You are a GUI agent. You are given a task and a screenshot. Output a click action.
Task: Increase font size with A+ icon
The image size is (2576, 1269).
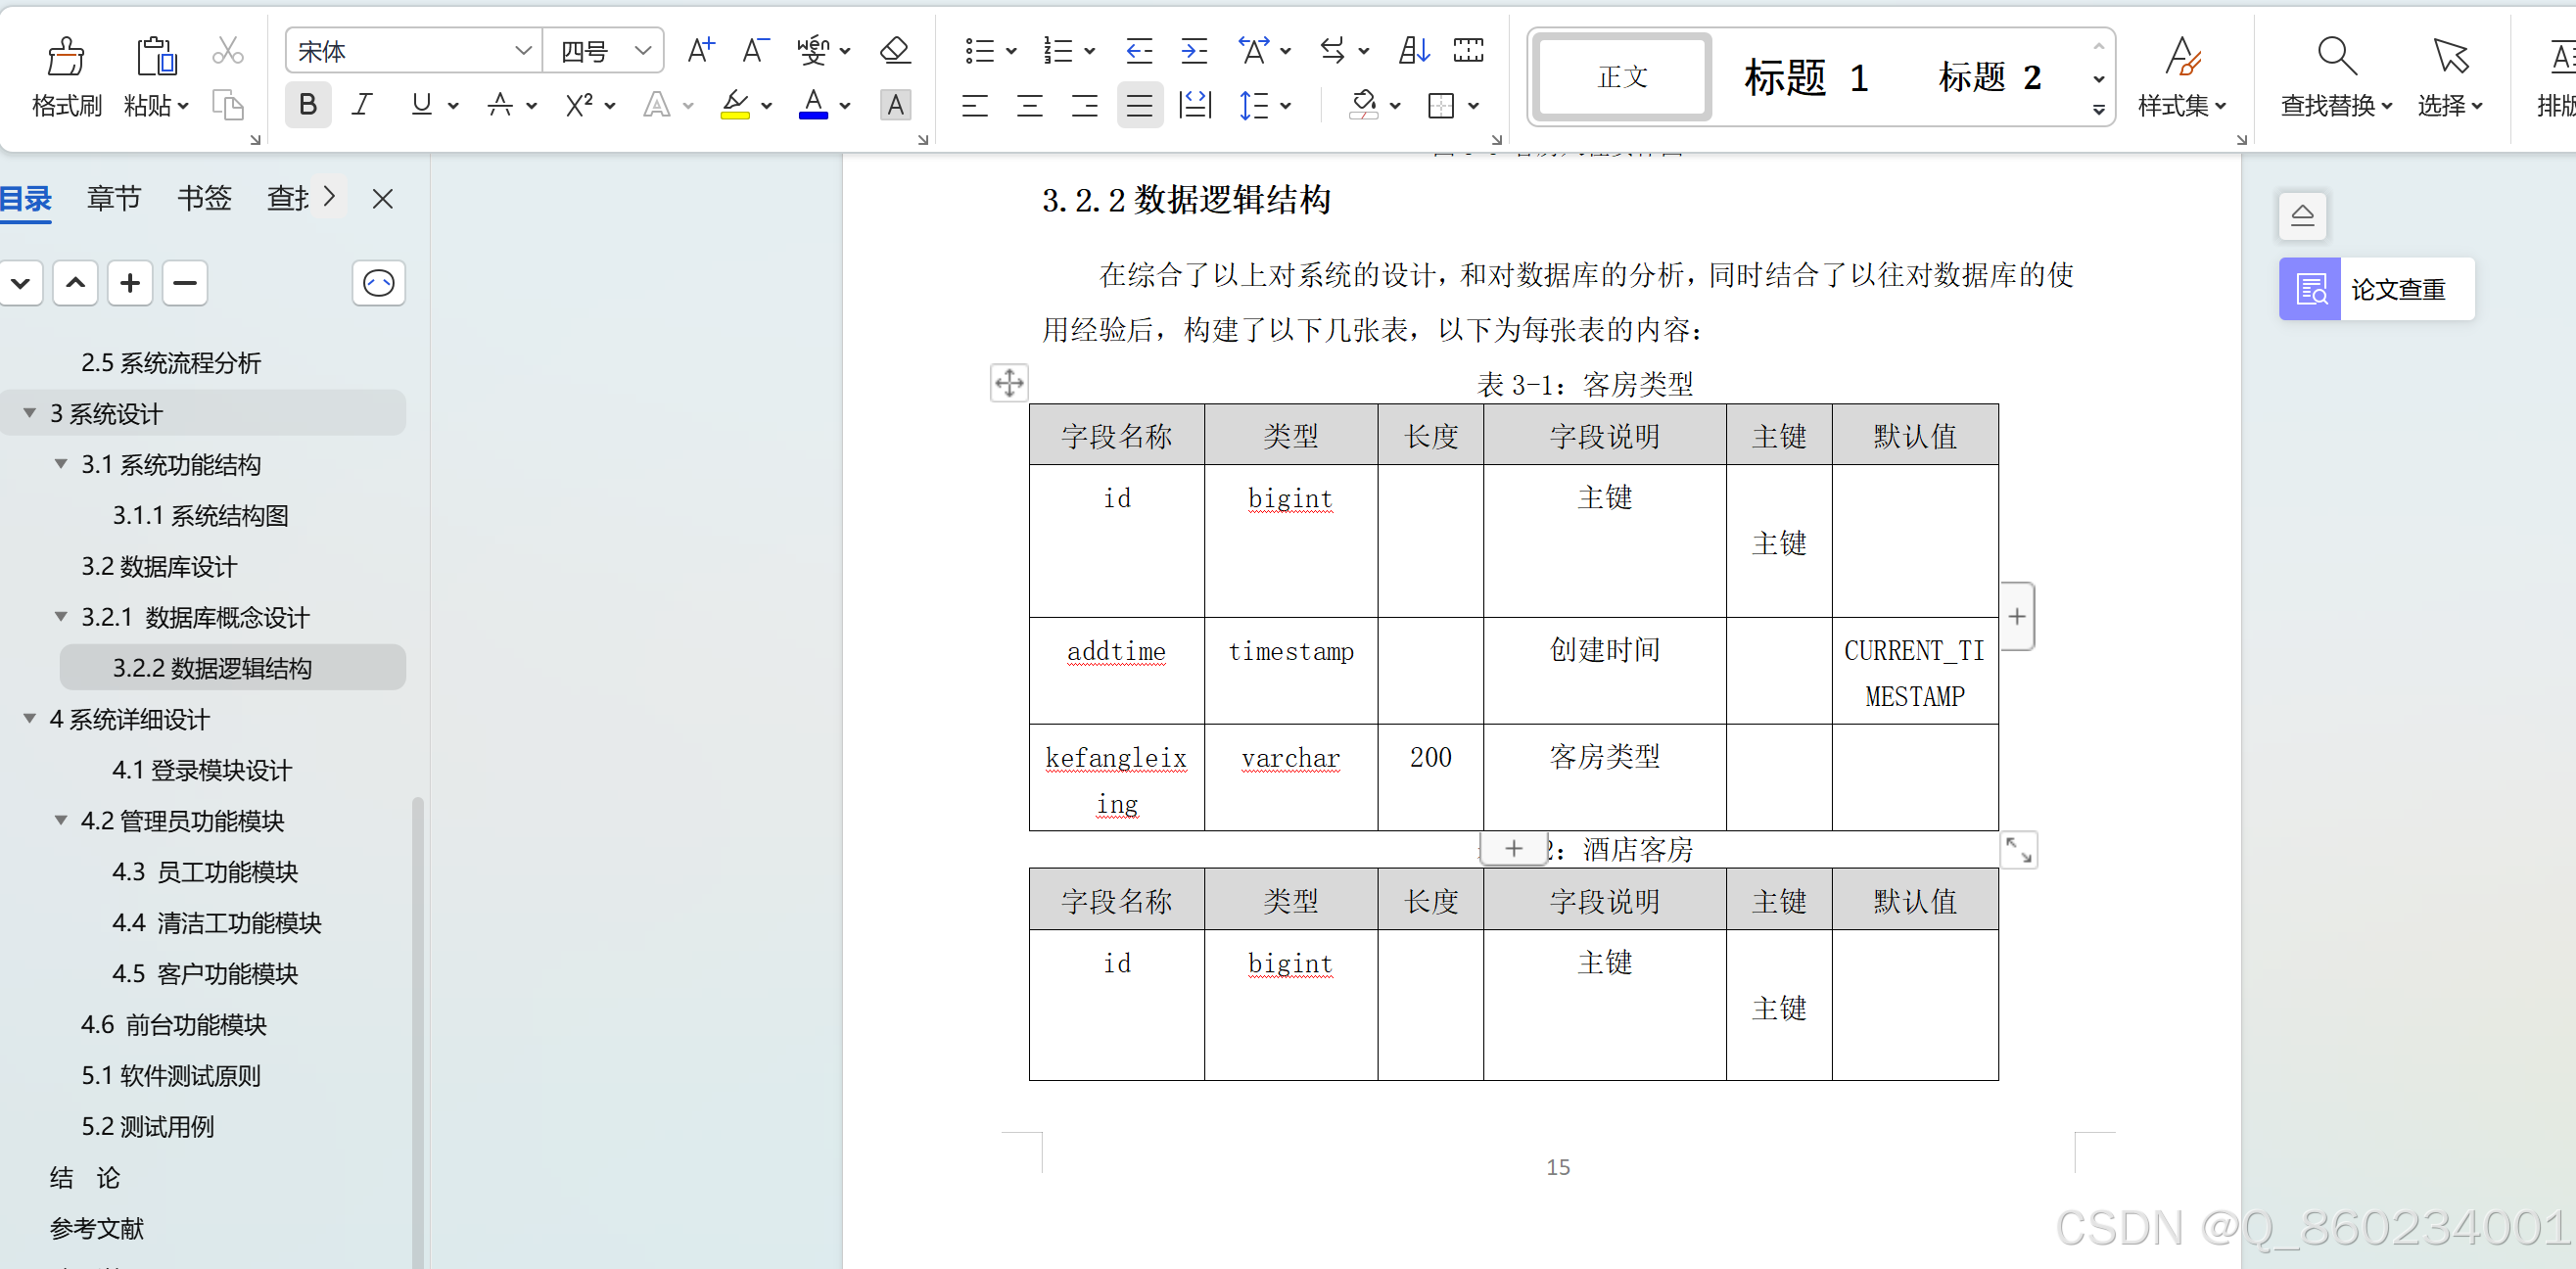tap(701, 50)
